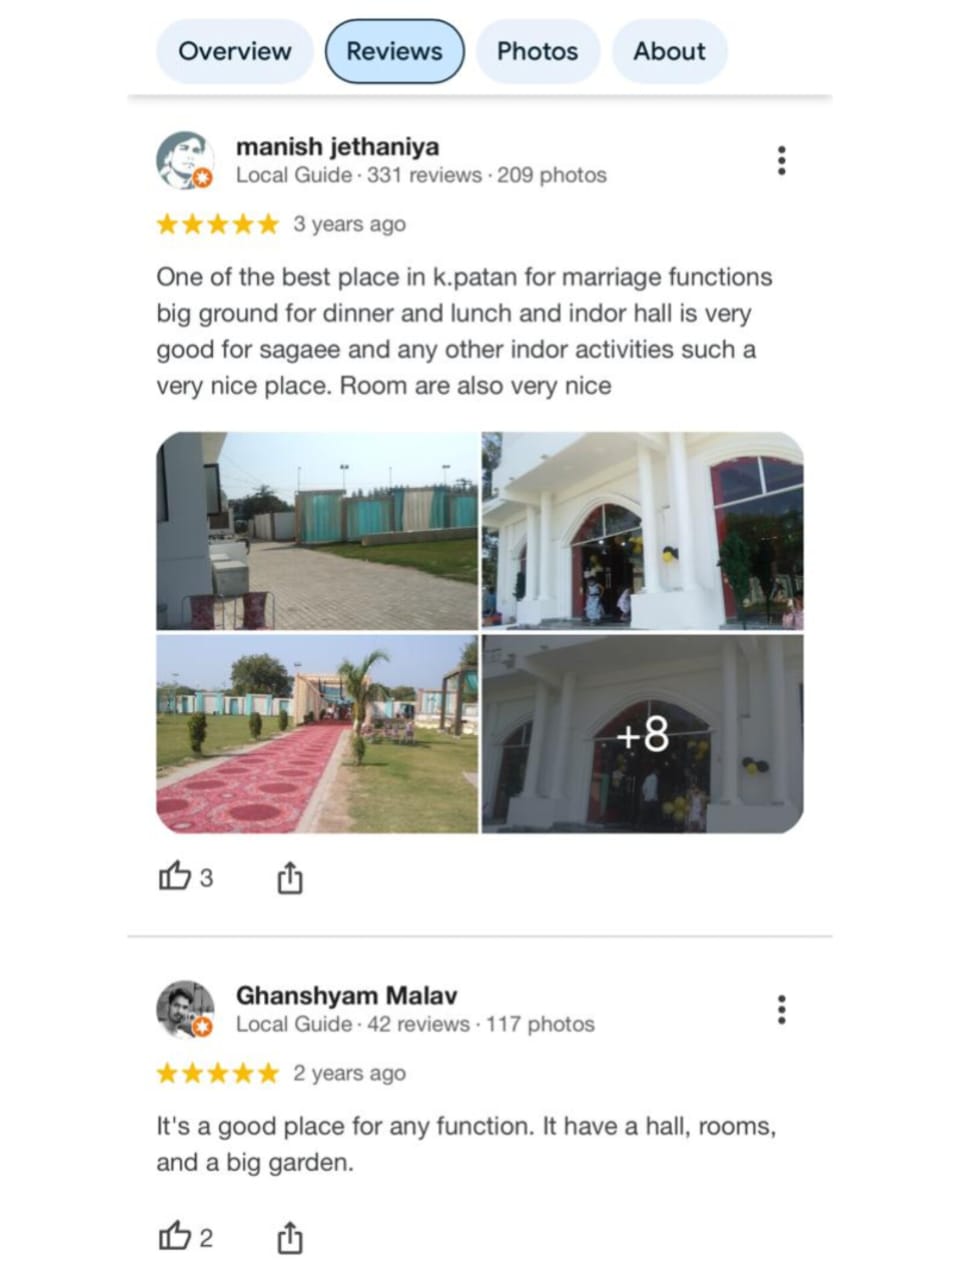Click Local Guide 42 reviews info line
This screenshot has width=960, height=1280.
click(x=415, y=1024)
